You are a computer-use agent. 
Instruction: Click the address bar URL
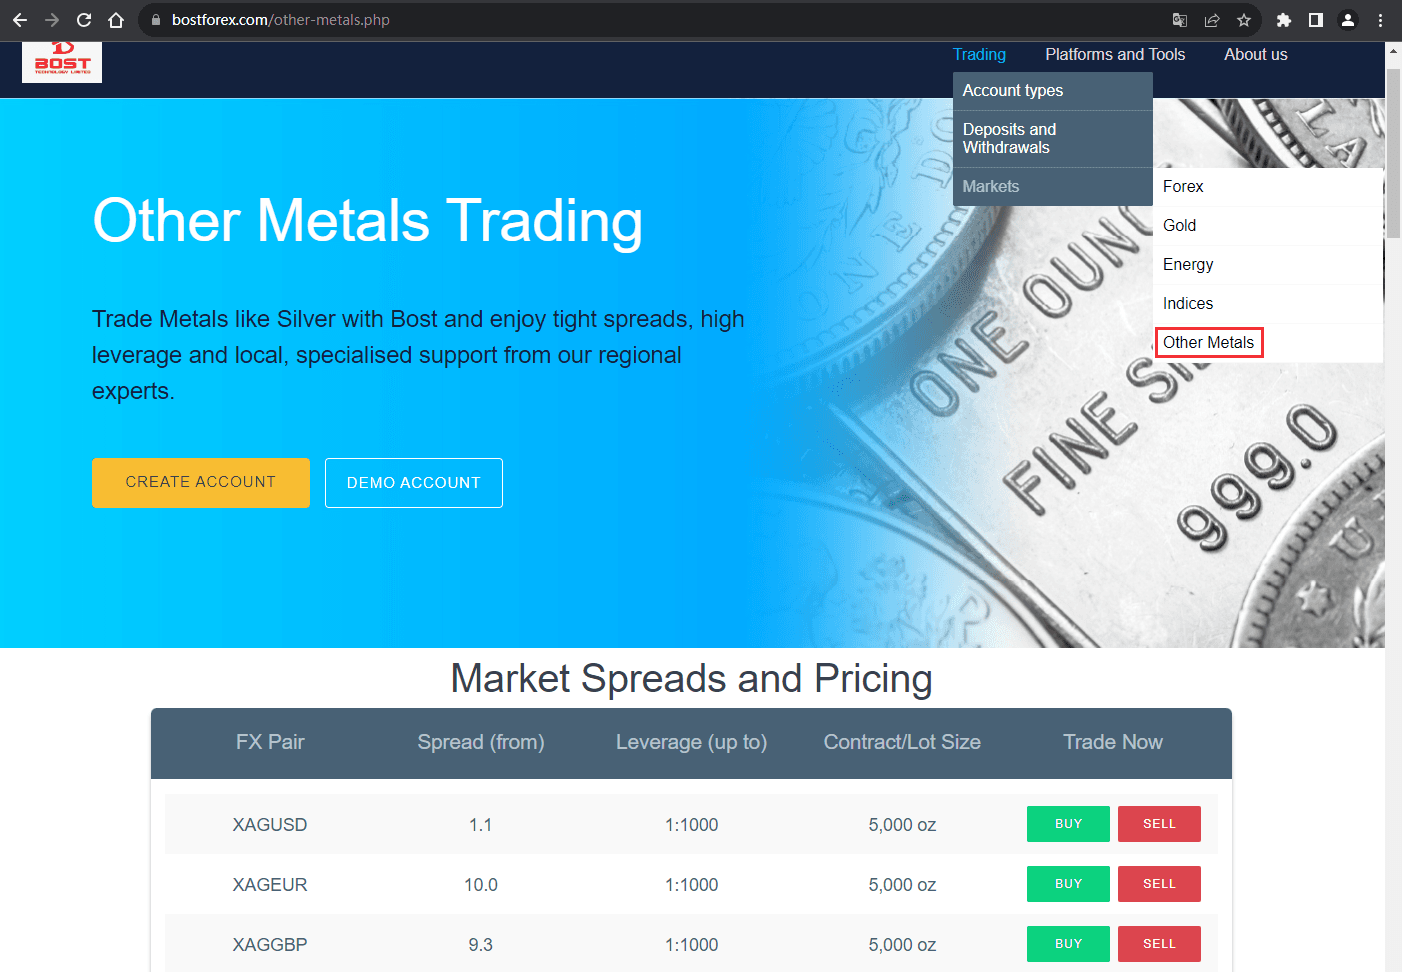[x=281, y=20]
